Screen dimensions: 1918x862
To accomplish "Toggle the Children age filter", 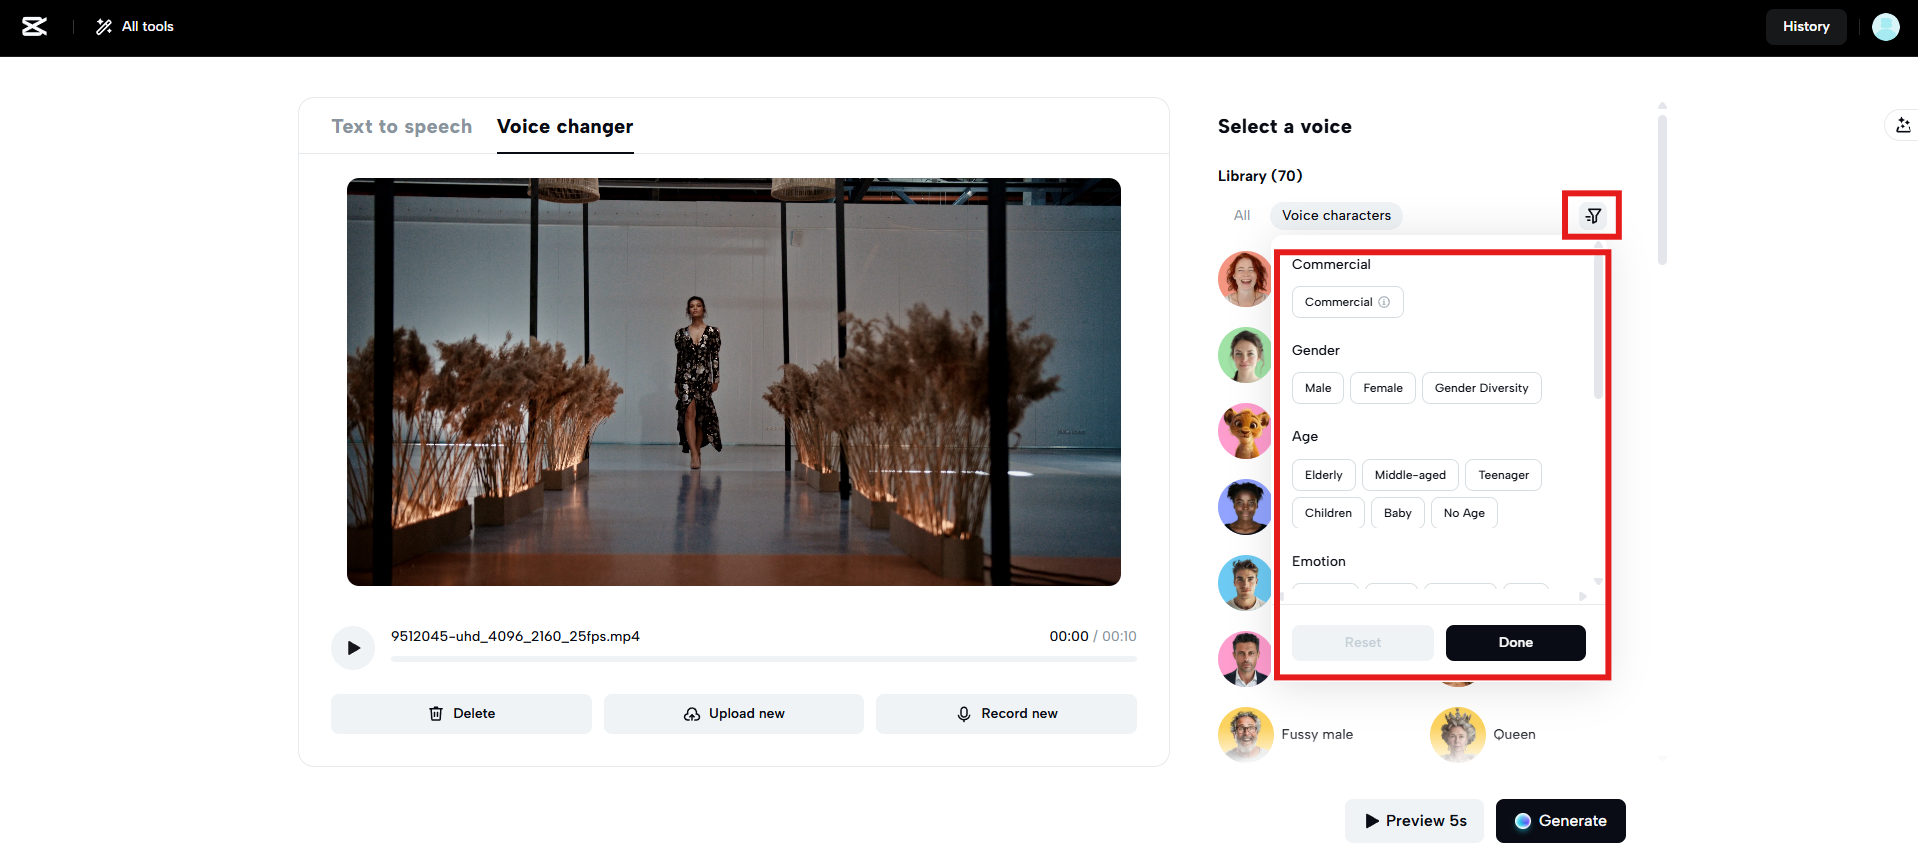I will (1328, 513).
